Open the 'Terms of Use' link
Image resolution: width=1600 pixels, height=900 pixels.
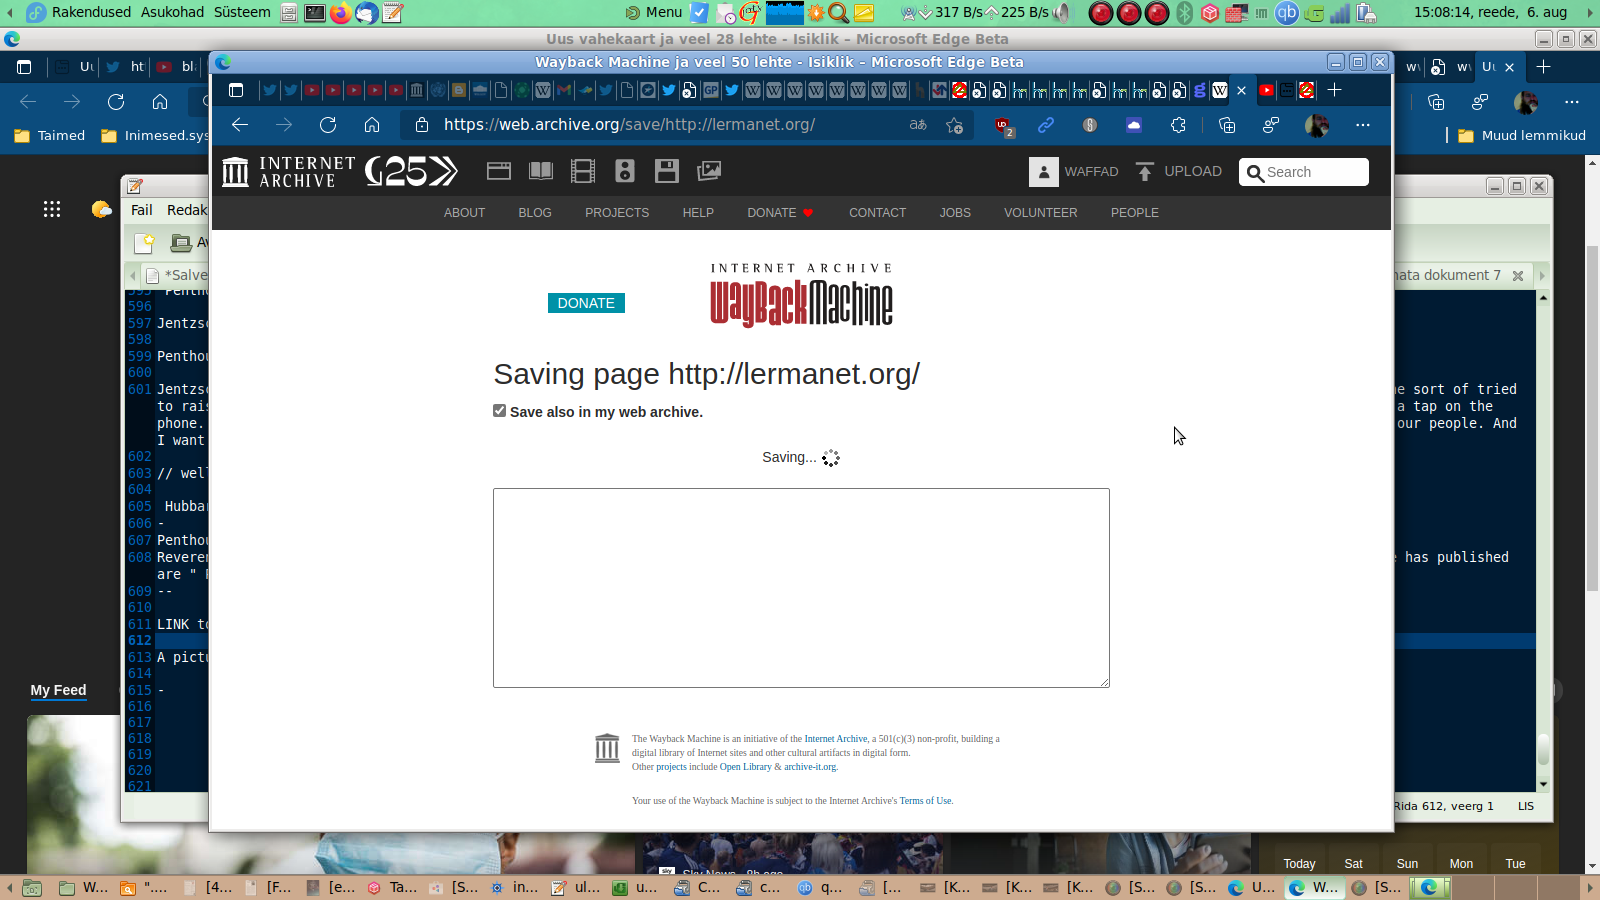(926, 801)
